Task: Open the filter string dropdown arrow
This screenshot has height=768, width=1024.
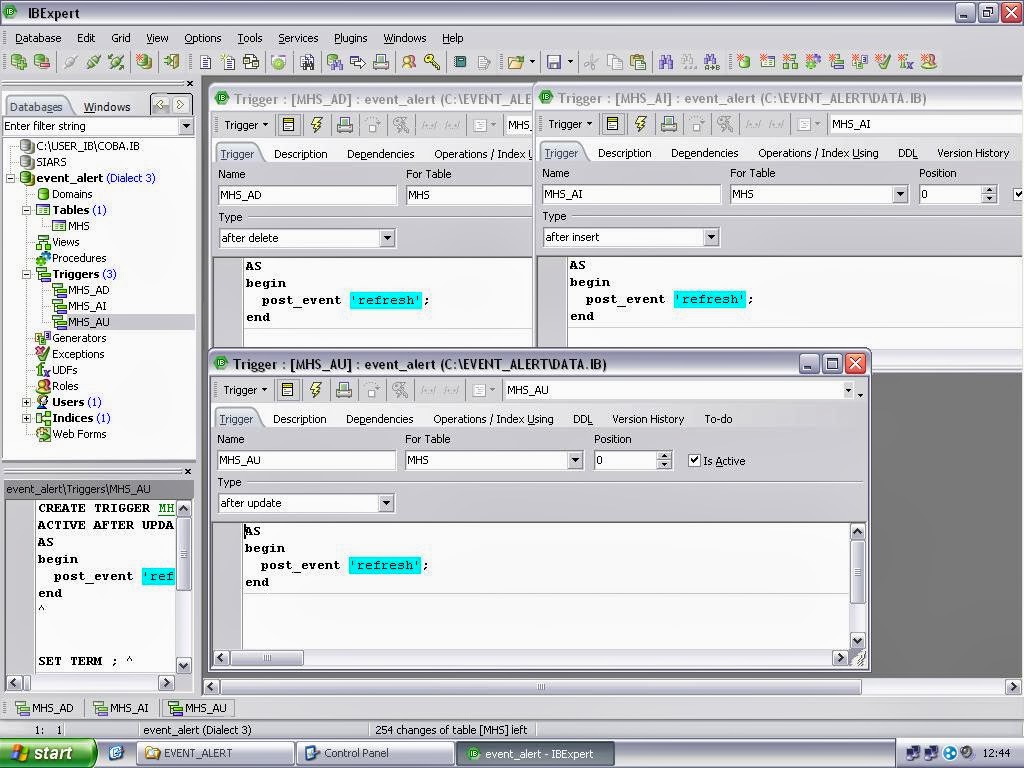Action: (x=186, y=125)
